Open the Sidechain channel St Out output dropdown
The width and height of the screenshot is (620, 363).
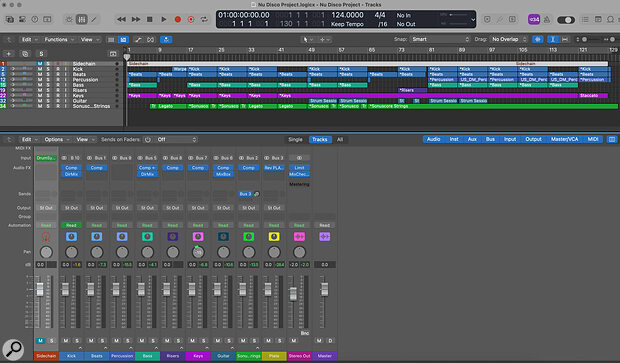[46, 208]
